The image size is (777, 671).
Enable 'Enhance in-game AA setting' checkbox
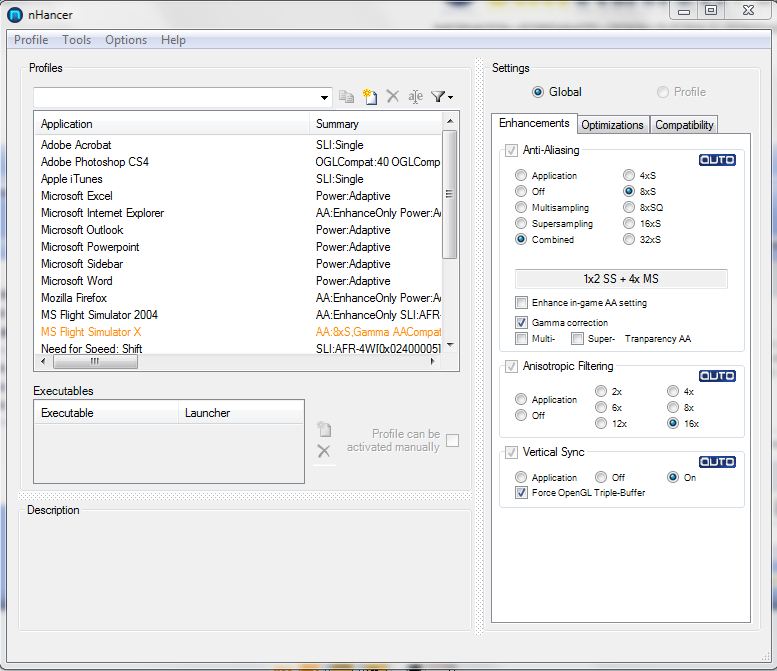click(x=522, y=303)
